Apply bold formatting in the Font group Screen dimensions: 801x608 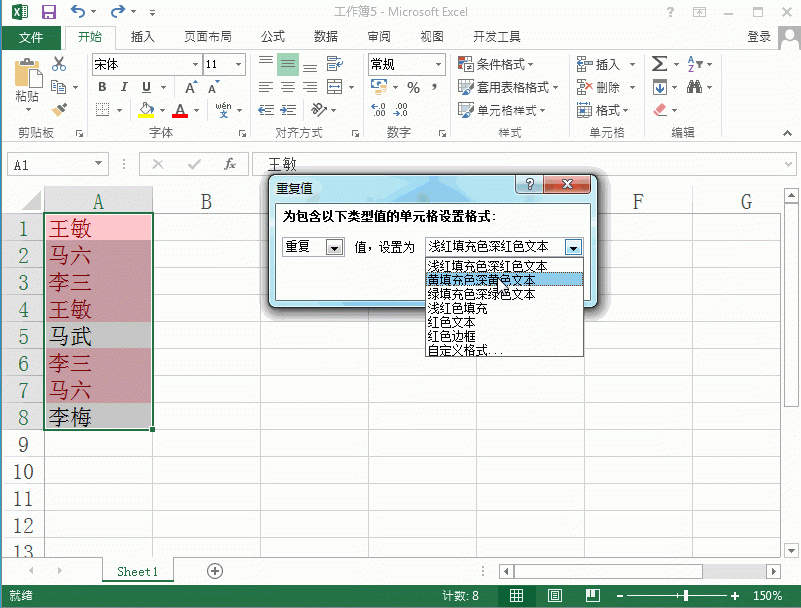coord(103,86)
